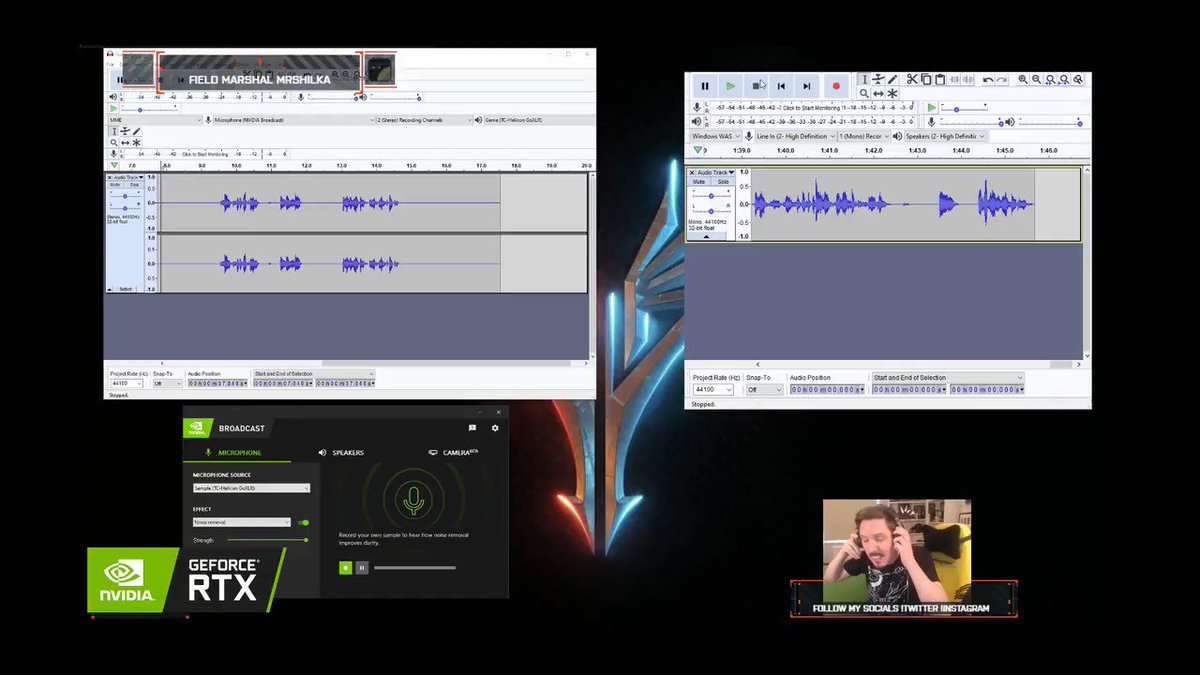Click the Cut scissors icon in right Audacity
The height and width of the screenshot is (675, 1200).
(912, 80)
